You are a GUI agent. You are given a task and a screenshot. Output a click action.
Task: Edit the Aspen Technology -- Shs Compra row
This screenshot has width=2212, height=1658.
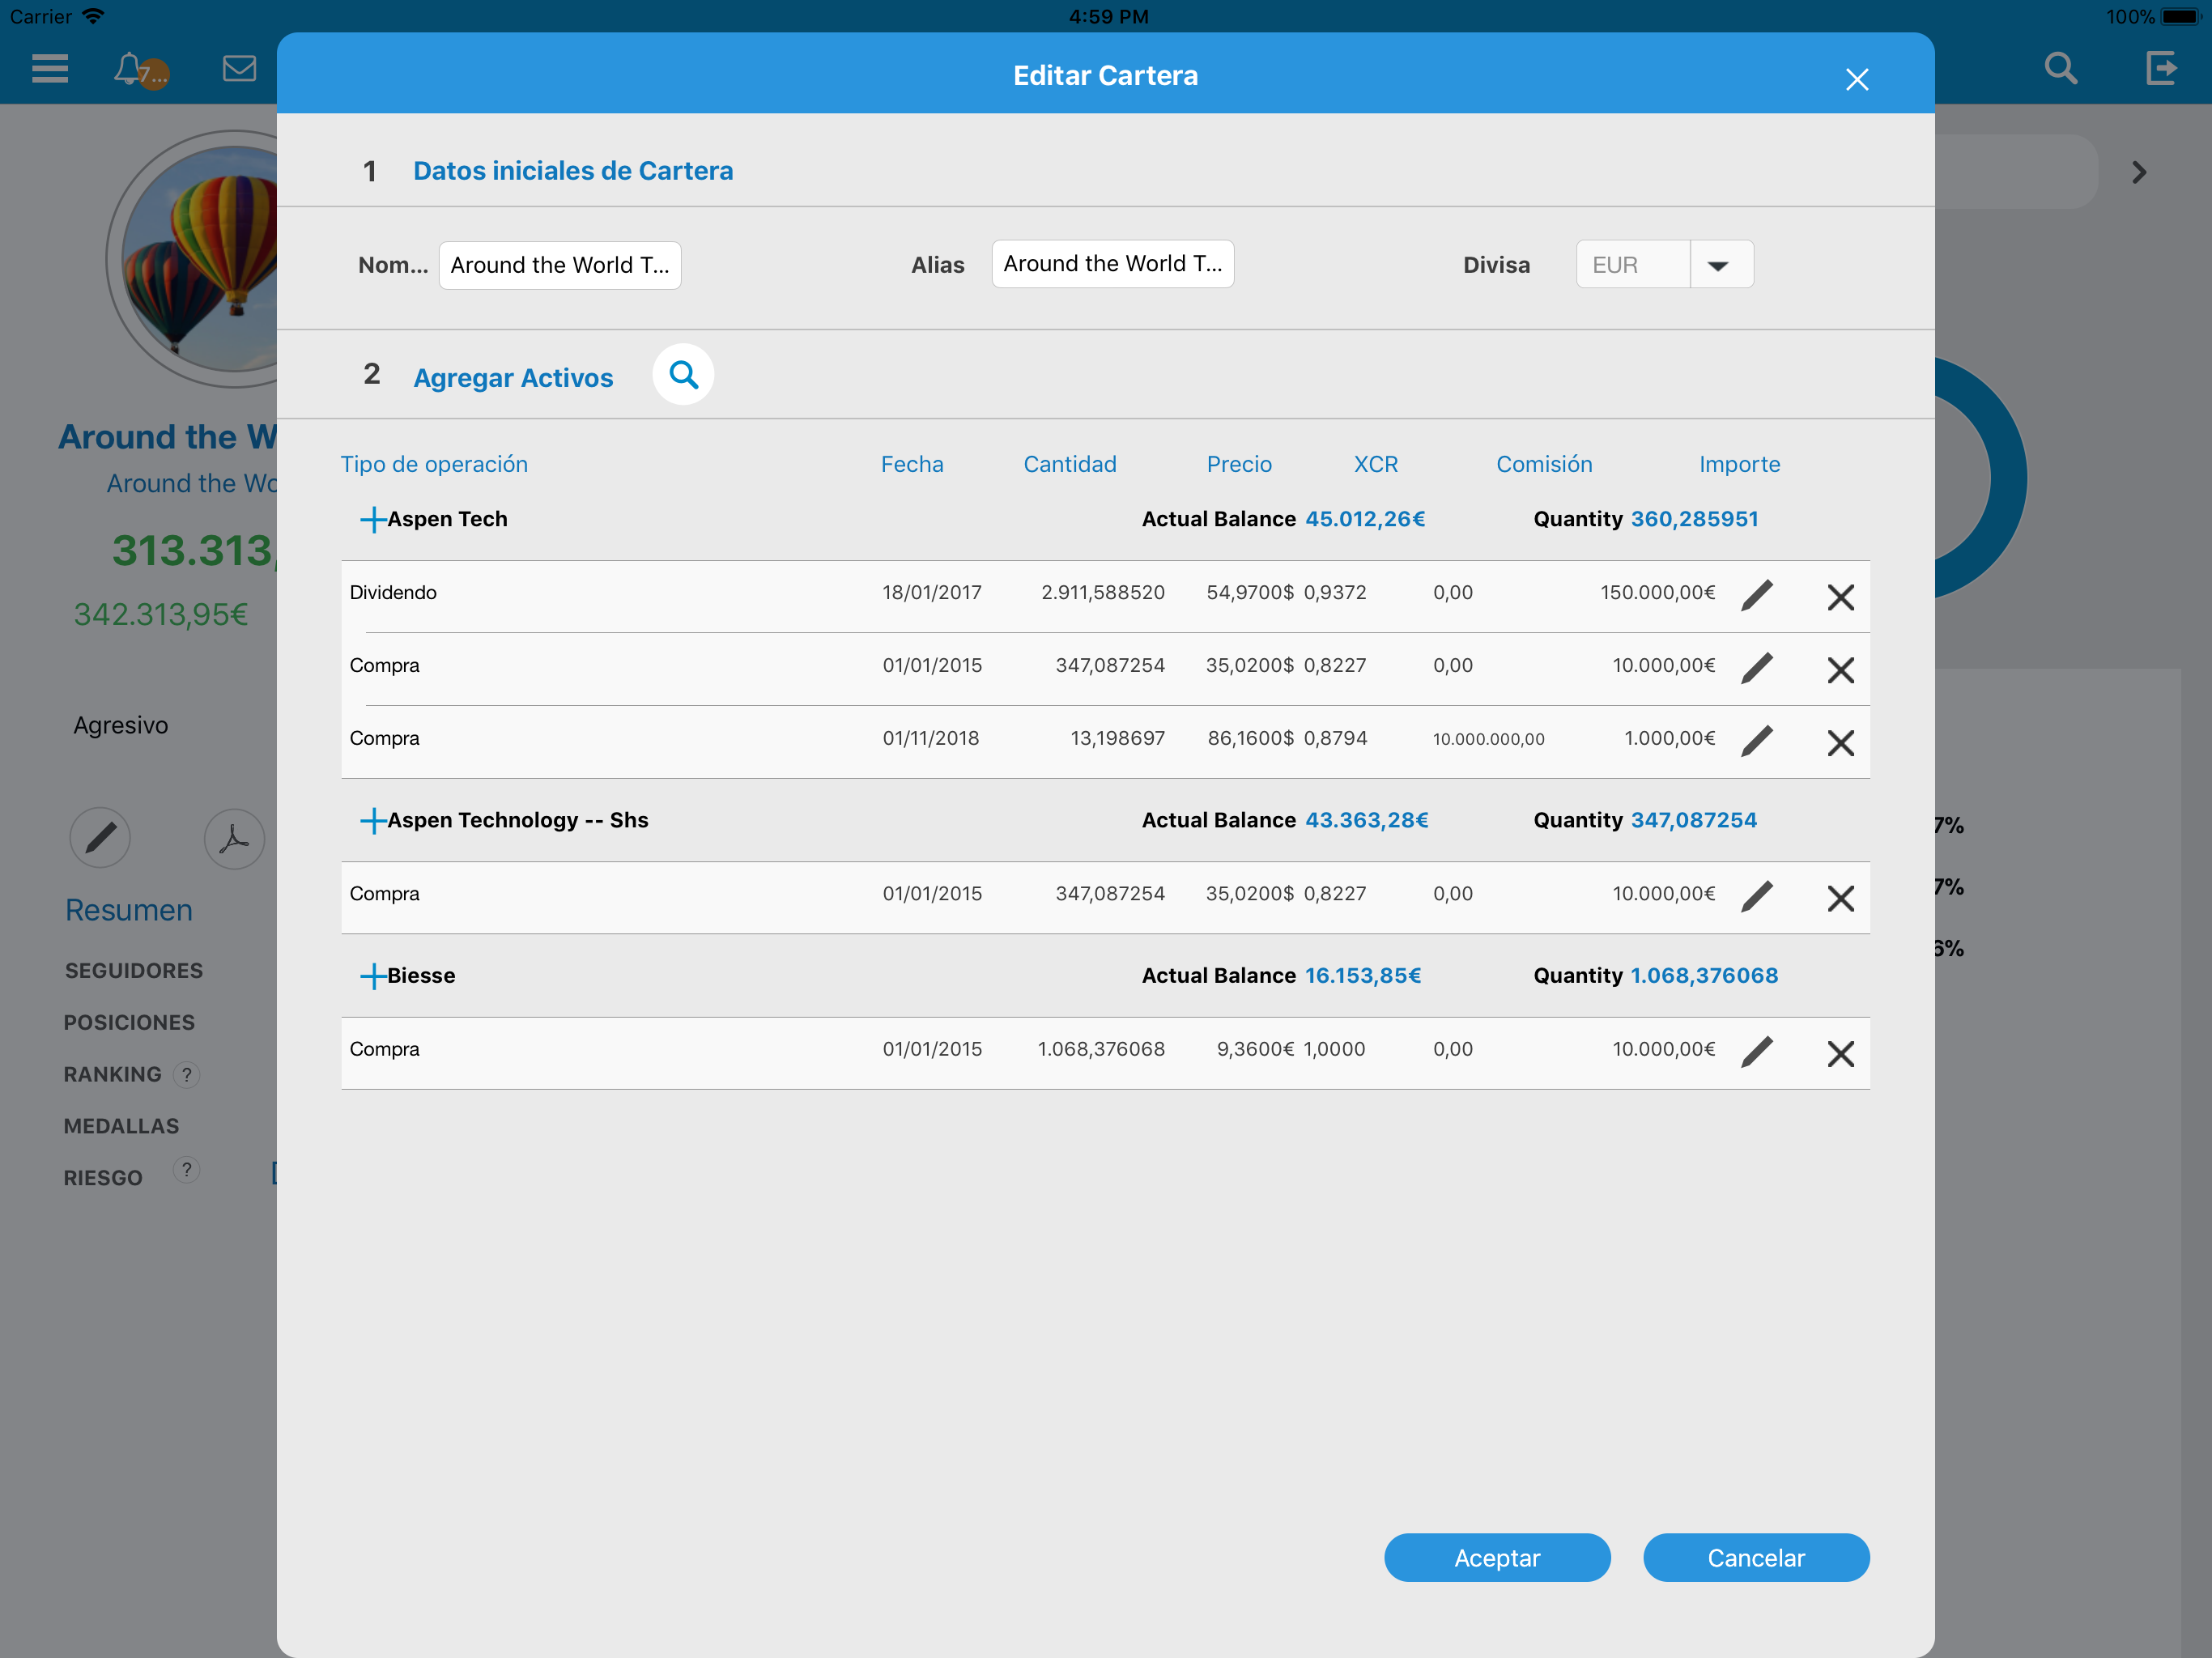pos(1756,897)
